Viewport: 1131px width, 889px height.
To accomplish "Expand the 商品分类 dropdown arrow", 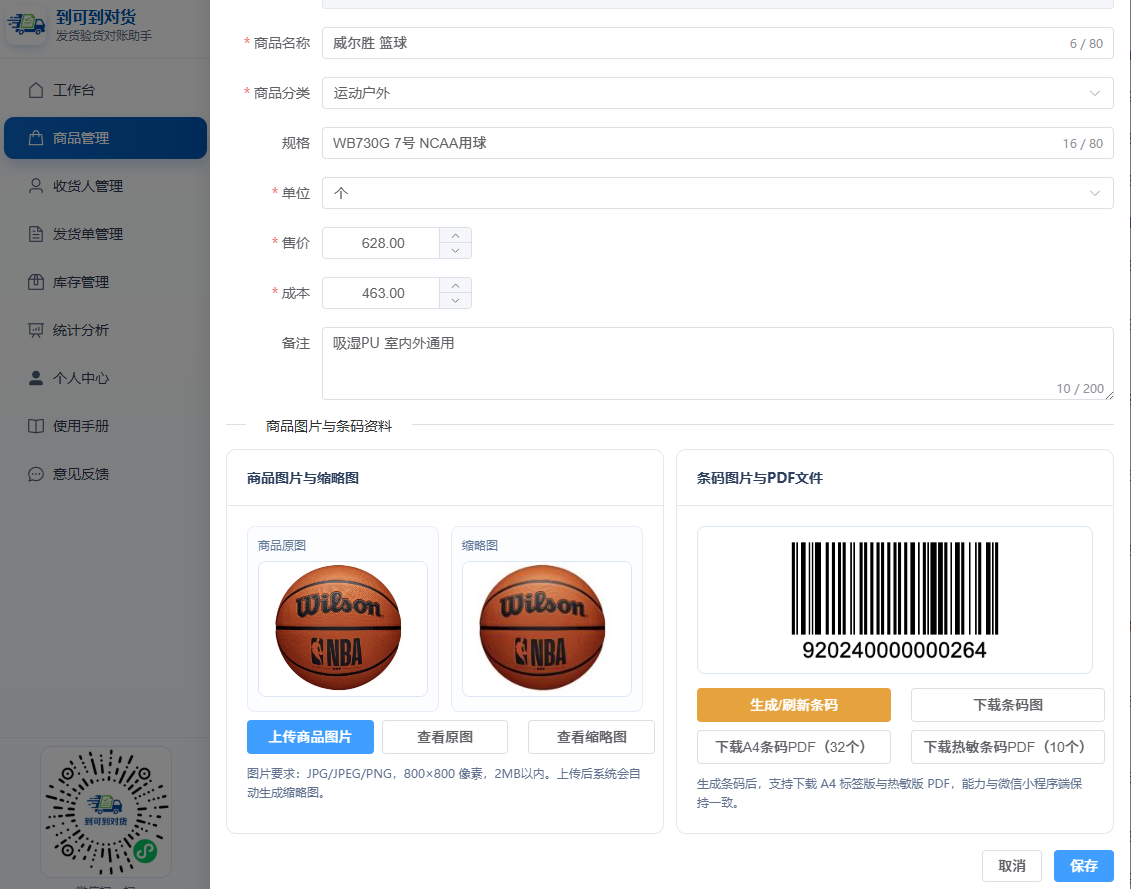I will click(x=1094, y=93).
